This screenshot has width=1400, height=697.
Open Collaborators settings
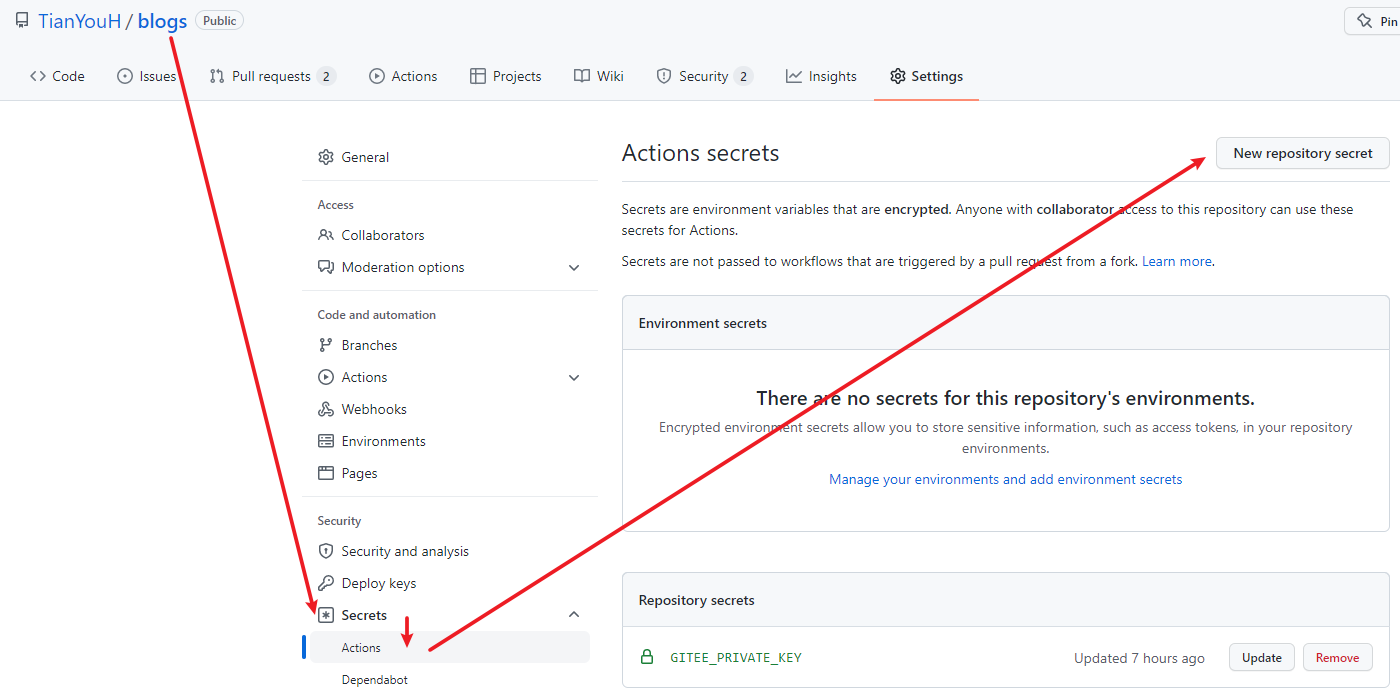click(x=450, y=235)
